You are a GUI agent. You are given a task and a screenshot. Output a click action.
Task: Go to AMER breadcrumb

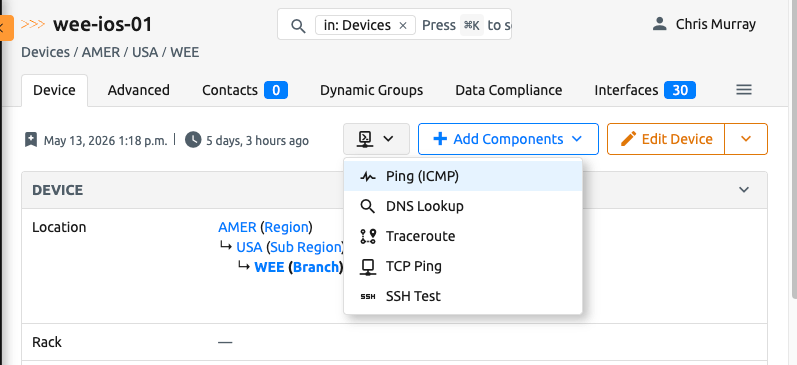101,52
